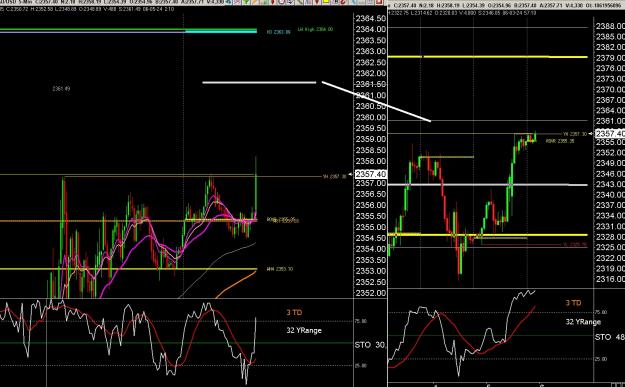Viewport: 625px width, 387px height.
Task: Click the 2361.49 text label in left chart
Action: point(61,88)
